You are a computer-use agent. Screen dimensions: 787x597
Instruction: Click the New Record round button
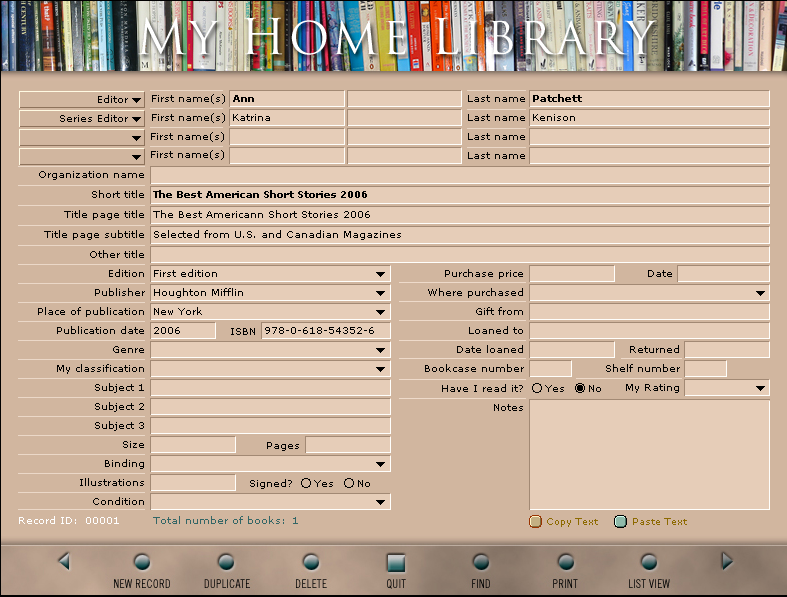(142, 562)
